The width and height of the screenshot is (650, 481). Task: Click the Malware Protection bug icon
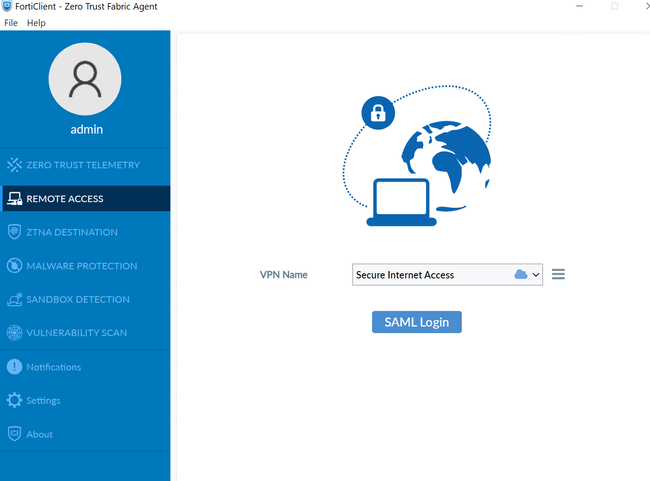click(x=14, y=266)
